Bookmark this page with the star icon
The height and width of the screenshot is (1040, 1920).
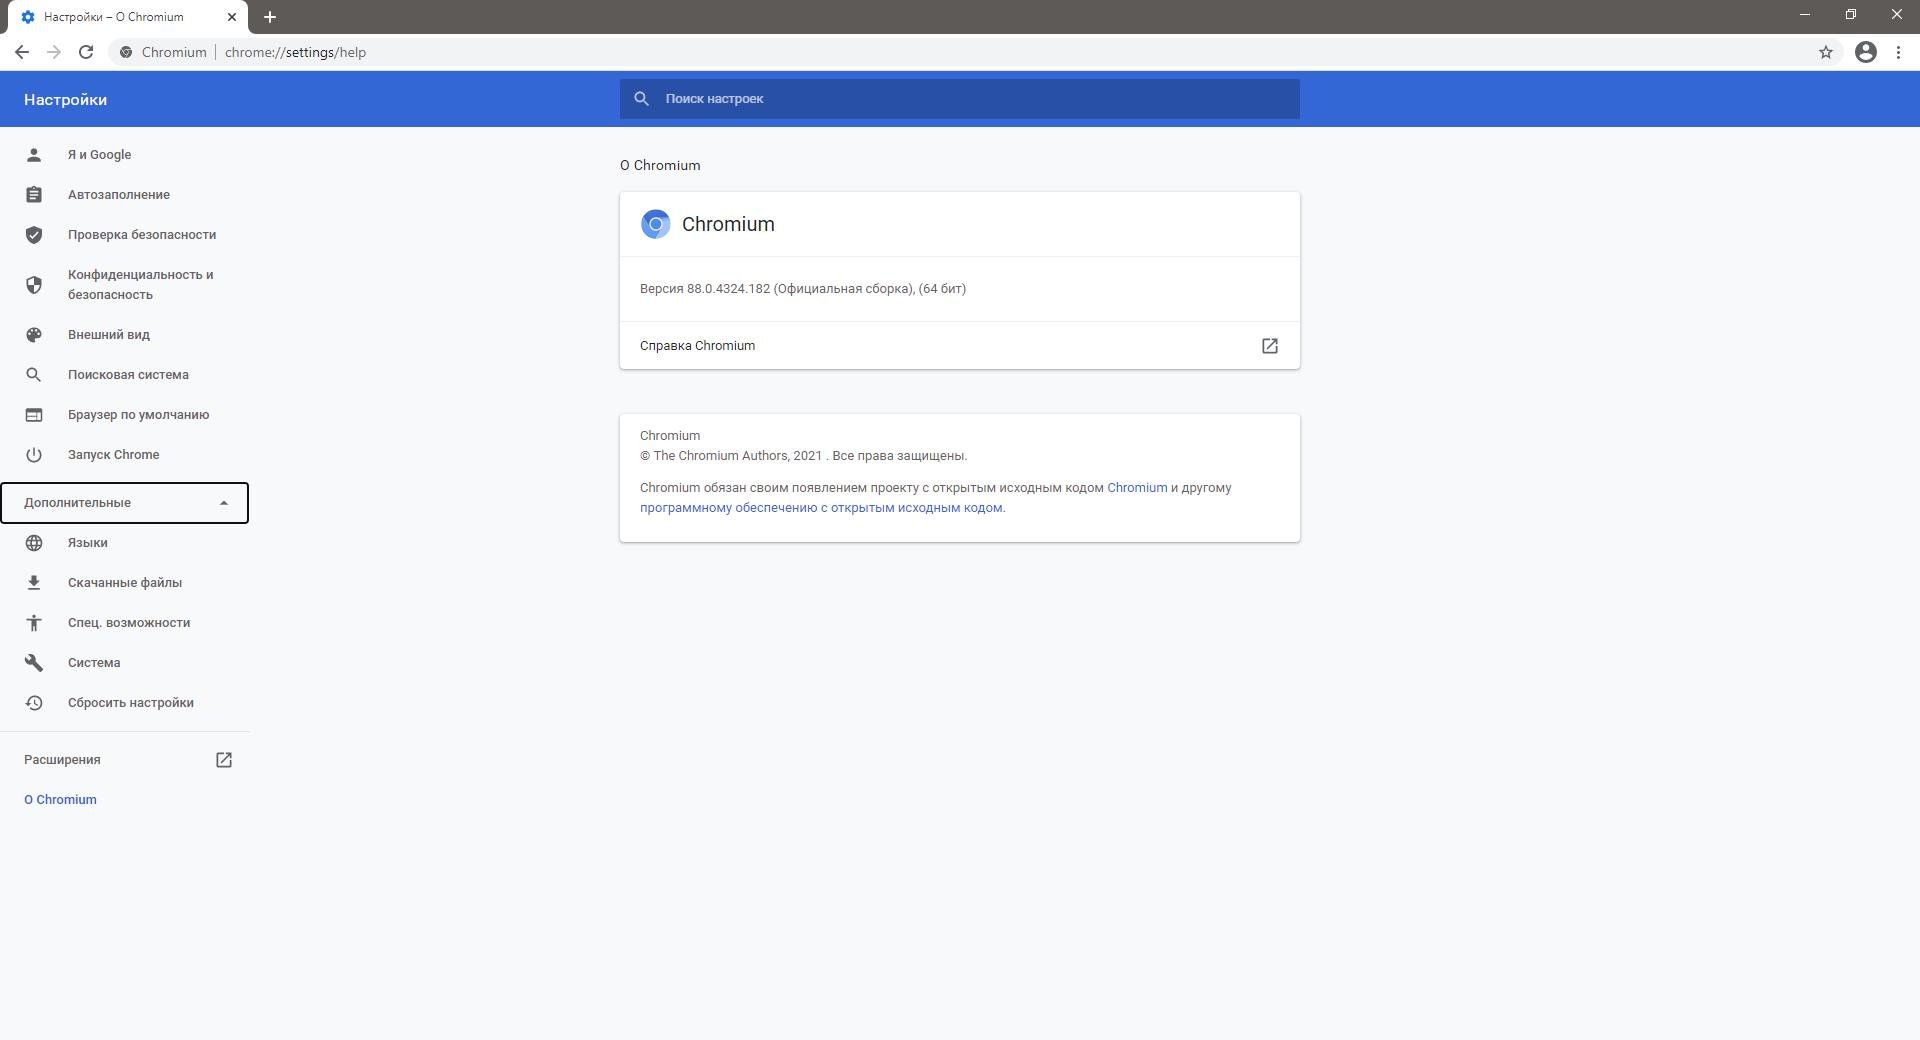(1826, 52)
